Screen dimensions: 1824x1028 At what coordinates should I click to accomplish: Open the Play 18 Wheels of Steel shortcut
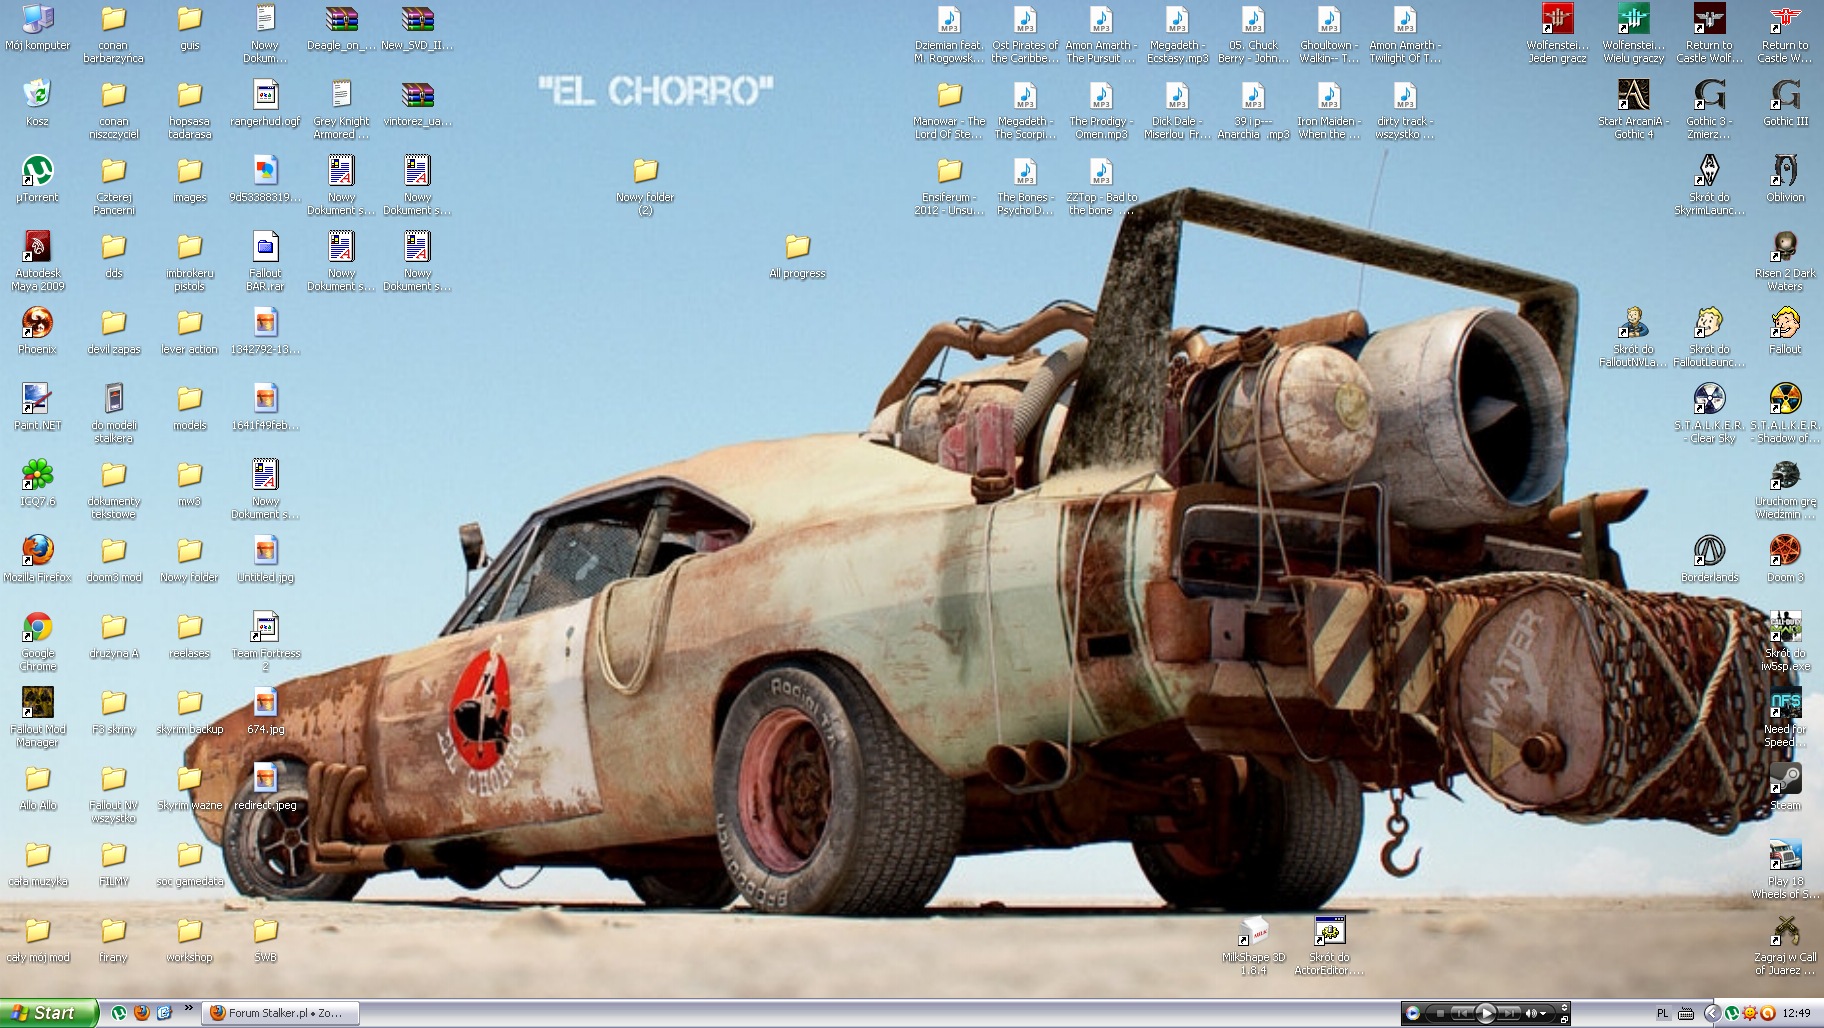[1785, 869]
